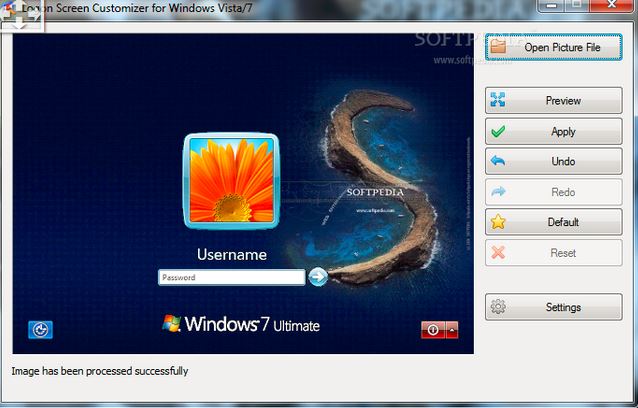Screen dimensions: 638x408
Task: Click the Preview button
Action: [x=553, y=100]
